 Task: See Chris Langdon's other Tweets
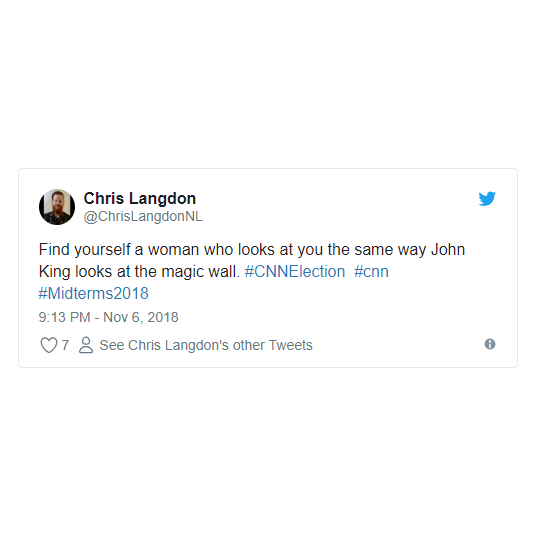click(206, 345)
